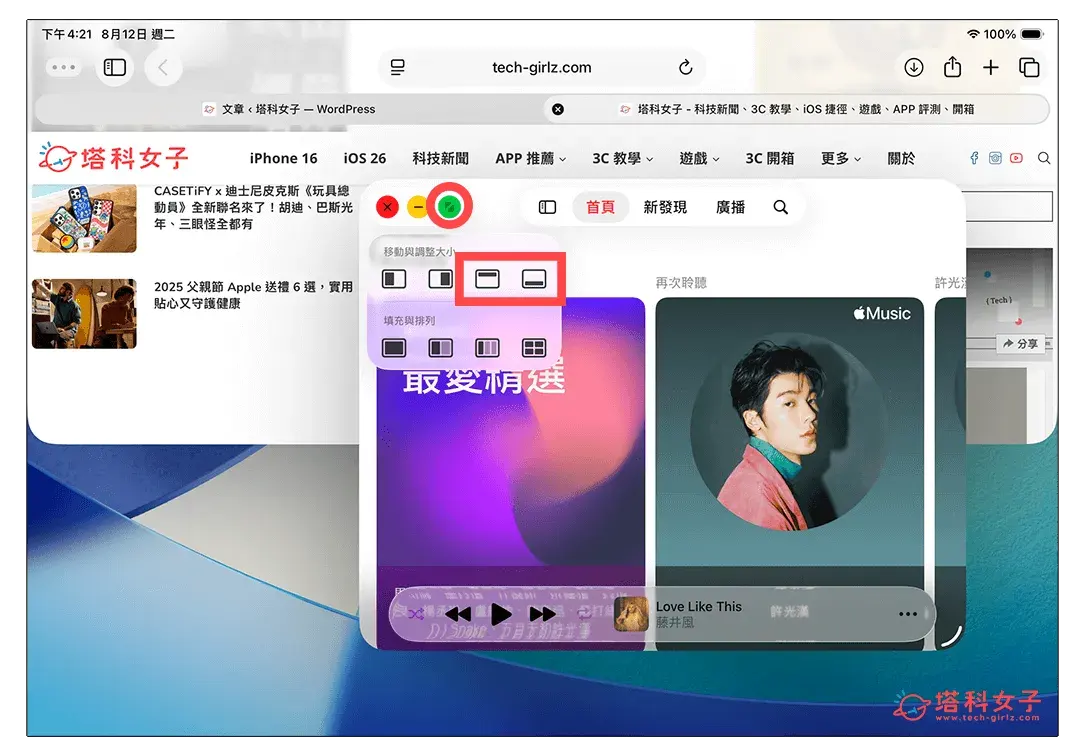Click the 塔科女子 site logo
This screenshot has height=756, width=1080.
pyautogui.click(x=114, y=158)
